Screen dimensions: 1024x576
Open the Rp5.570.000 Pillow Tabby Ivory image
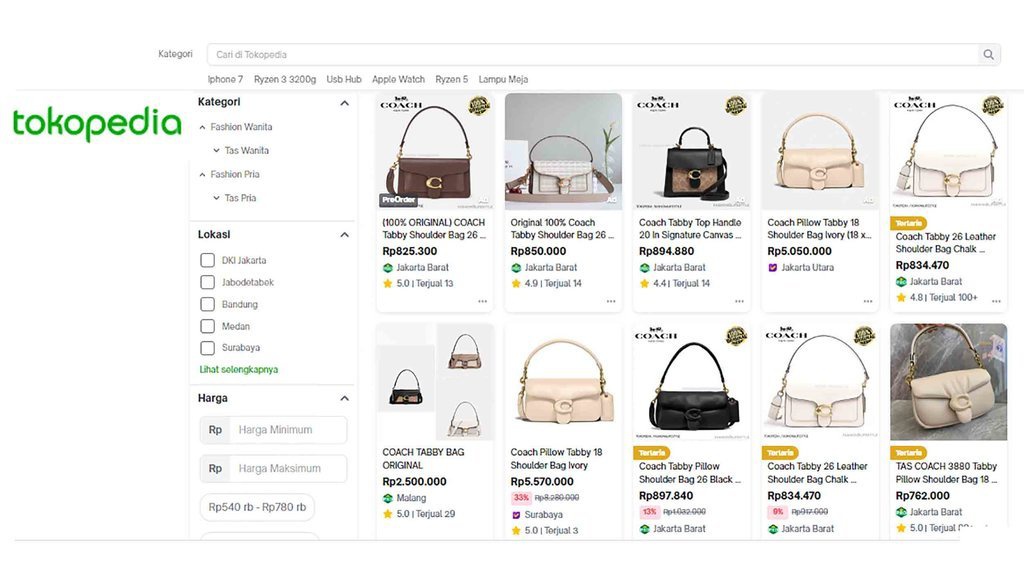[x=563, y=381]
